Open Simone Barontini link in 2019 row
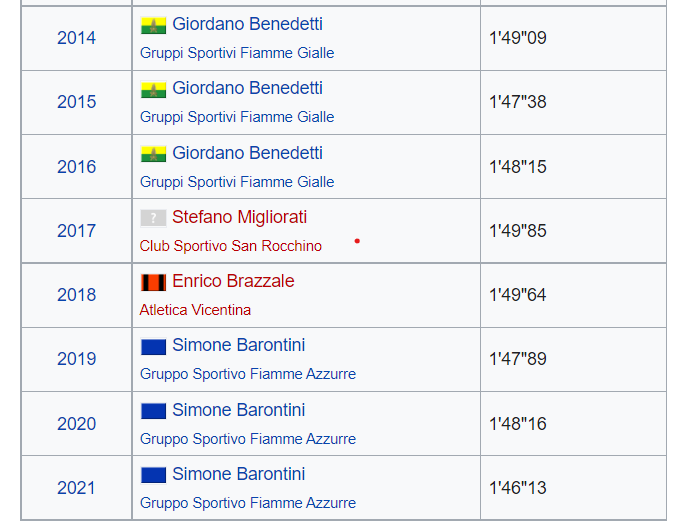 click(239, 345)
